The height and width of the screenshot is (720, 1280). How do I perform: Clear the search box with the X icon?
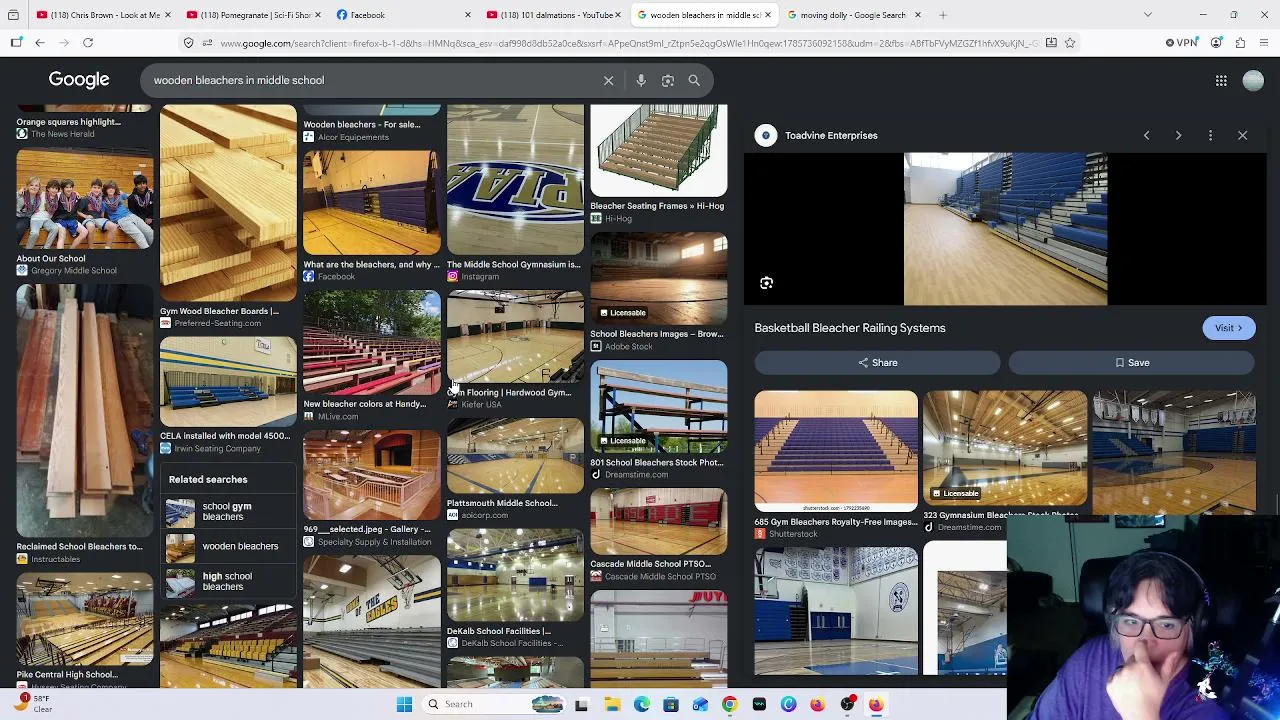click(x=608, y=80)
